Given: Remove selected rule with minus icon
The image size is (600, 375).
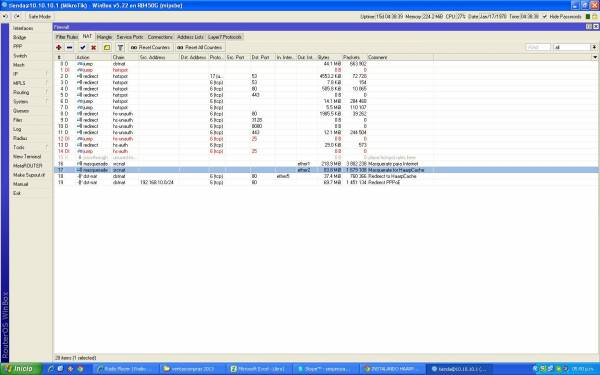Looking at the screenshot, I should pyautogui.click(x=69, y=47).
